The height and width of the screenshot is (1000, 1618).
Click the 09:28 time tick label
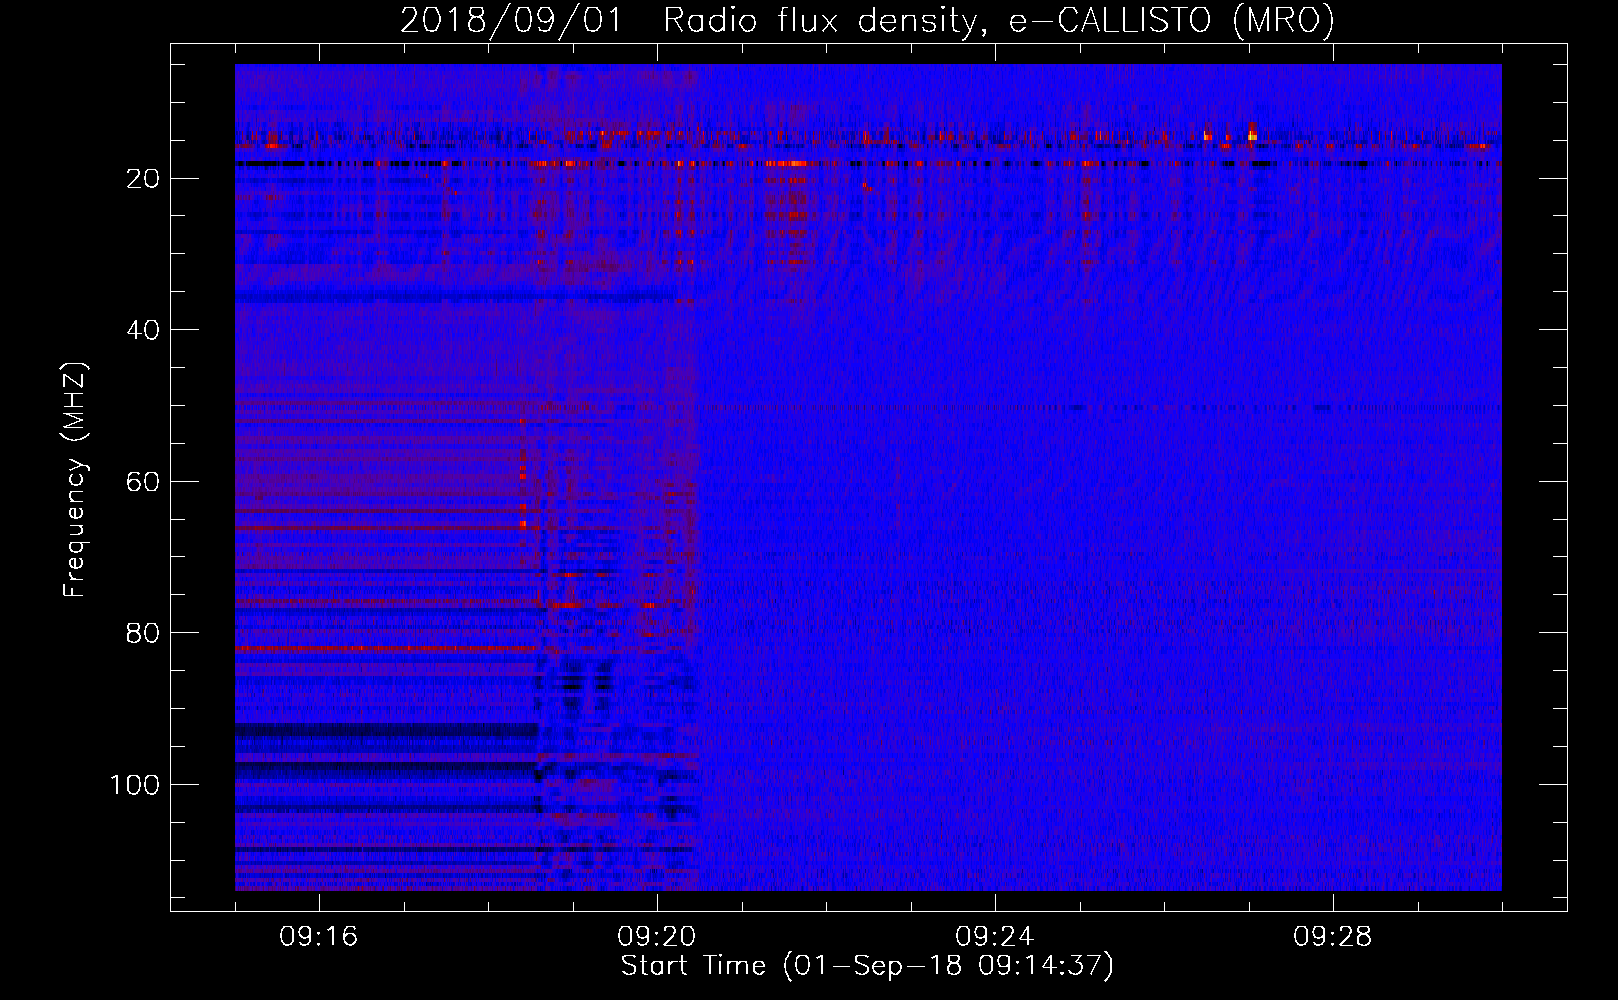[x=1333, y=937]
